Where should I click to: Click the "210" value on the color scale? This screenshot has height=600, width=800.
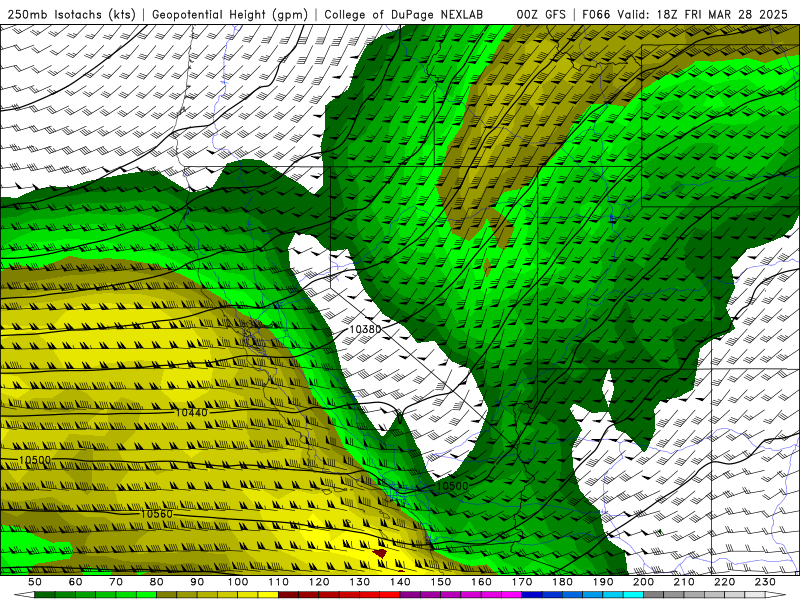click(684, 582)
